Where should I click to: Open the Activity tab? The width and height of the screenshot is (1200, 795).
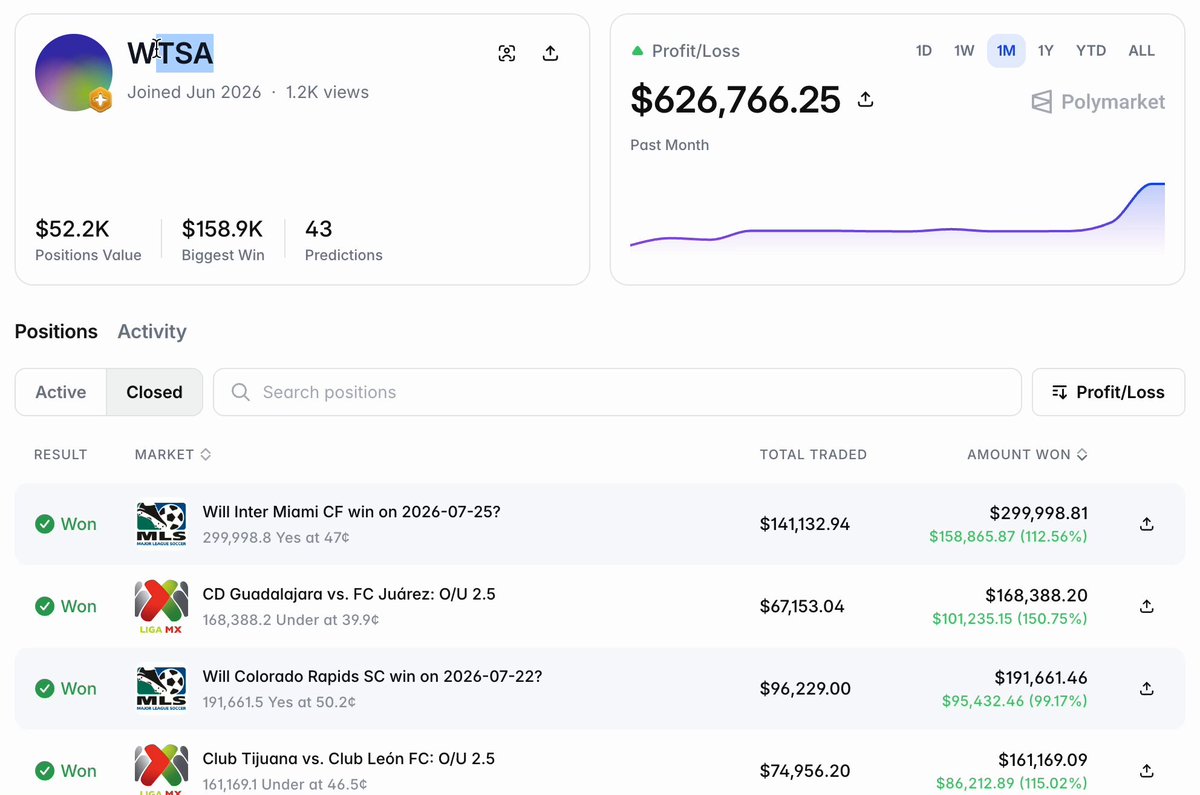152,331
